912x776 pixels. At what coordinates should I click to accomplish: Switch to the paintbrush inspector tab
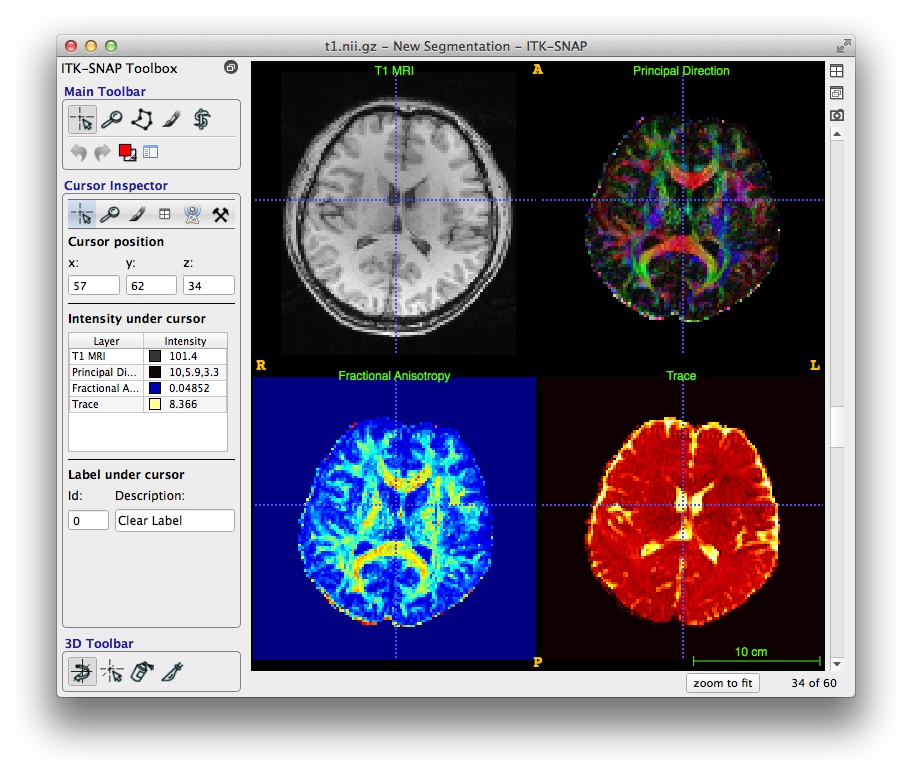tap(137, 214)
